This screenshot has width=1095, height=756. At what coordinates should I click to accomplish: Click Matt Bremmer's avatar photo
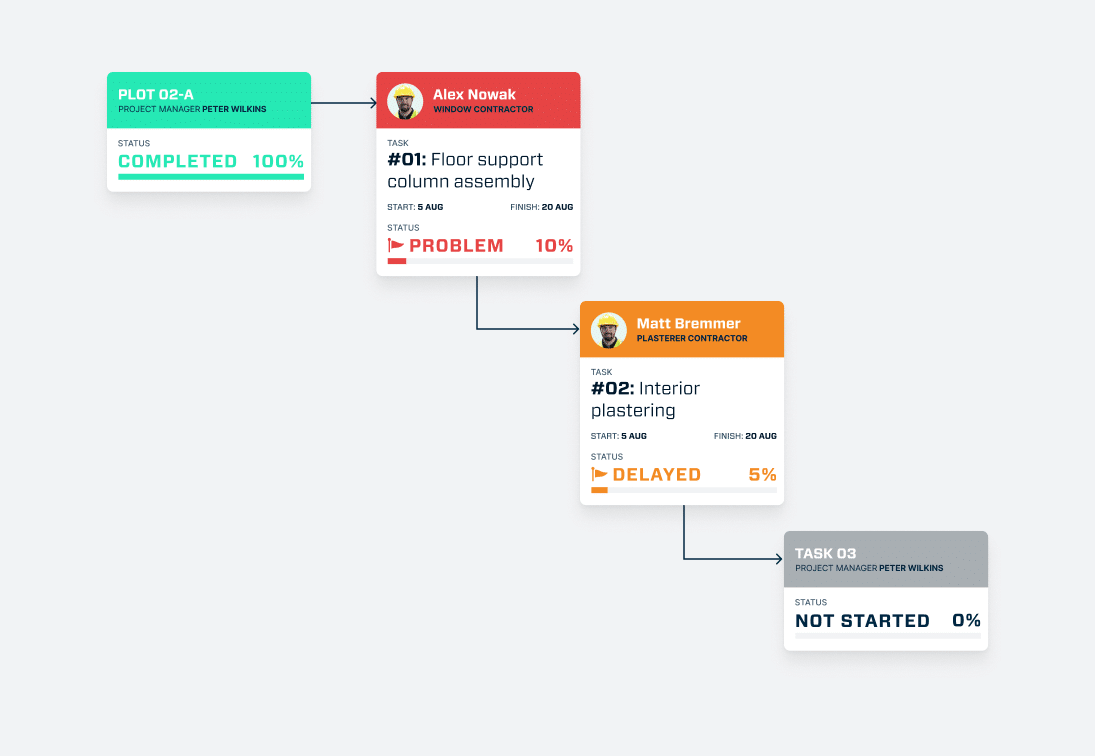pyautogui.click(x=608, y=330)
